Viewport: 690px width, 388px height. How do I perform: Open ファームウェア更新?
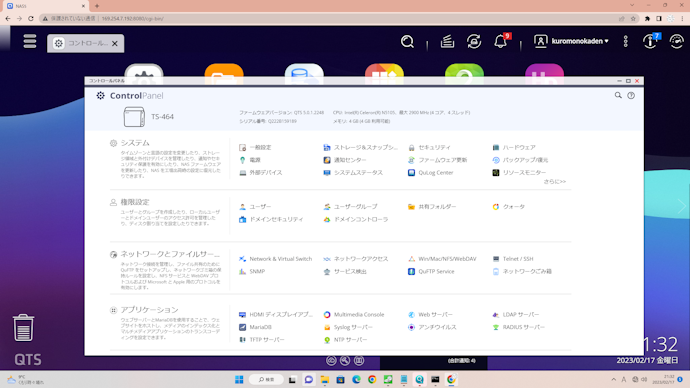click(437, 160)
